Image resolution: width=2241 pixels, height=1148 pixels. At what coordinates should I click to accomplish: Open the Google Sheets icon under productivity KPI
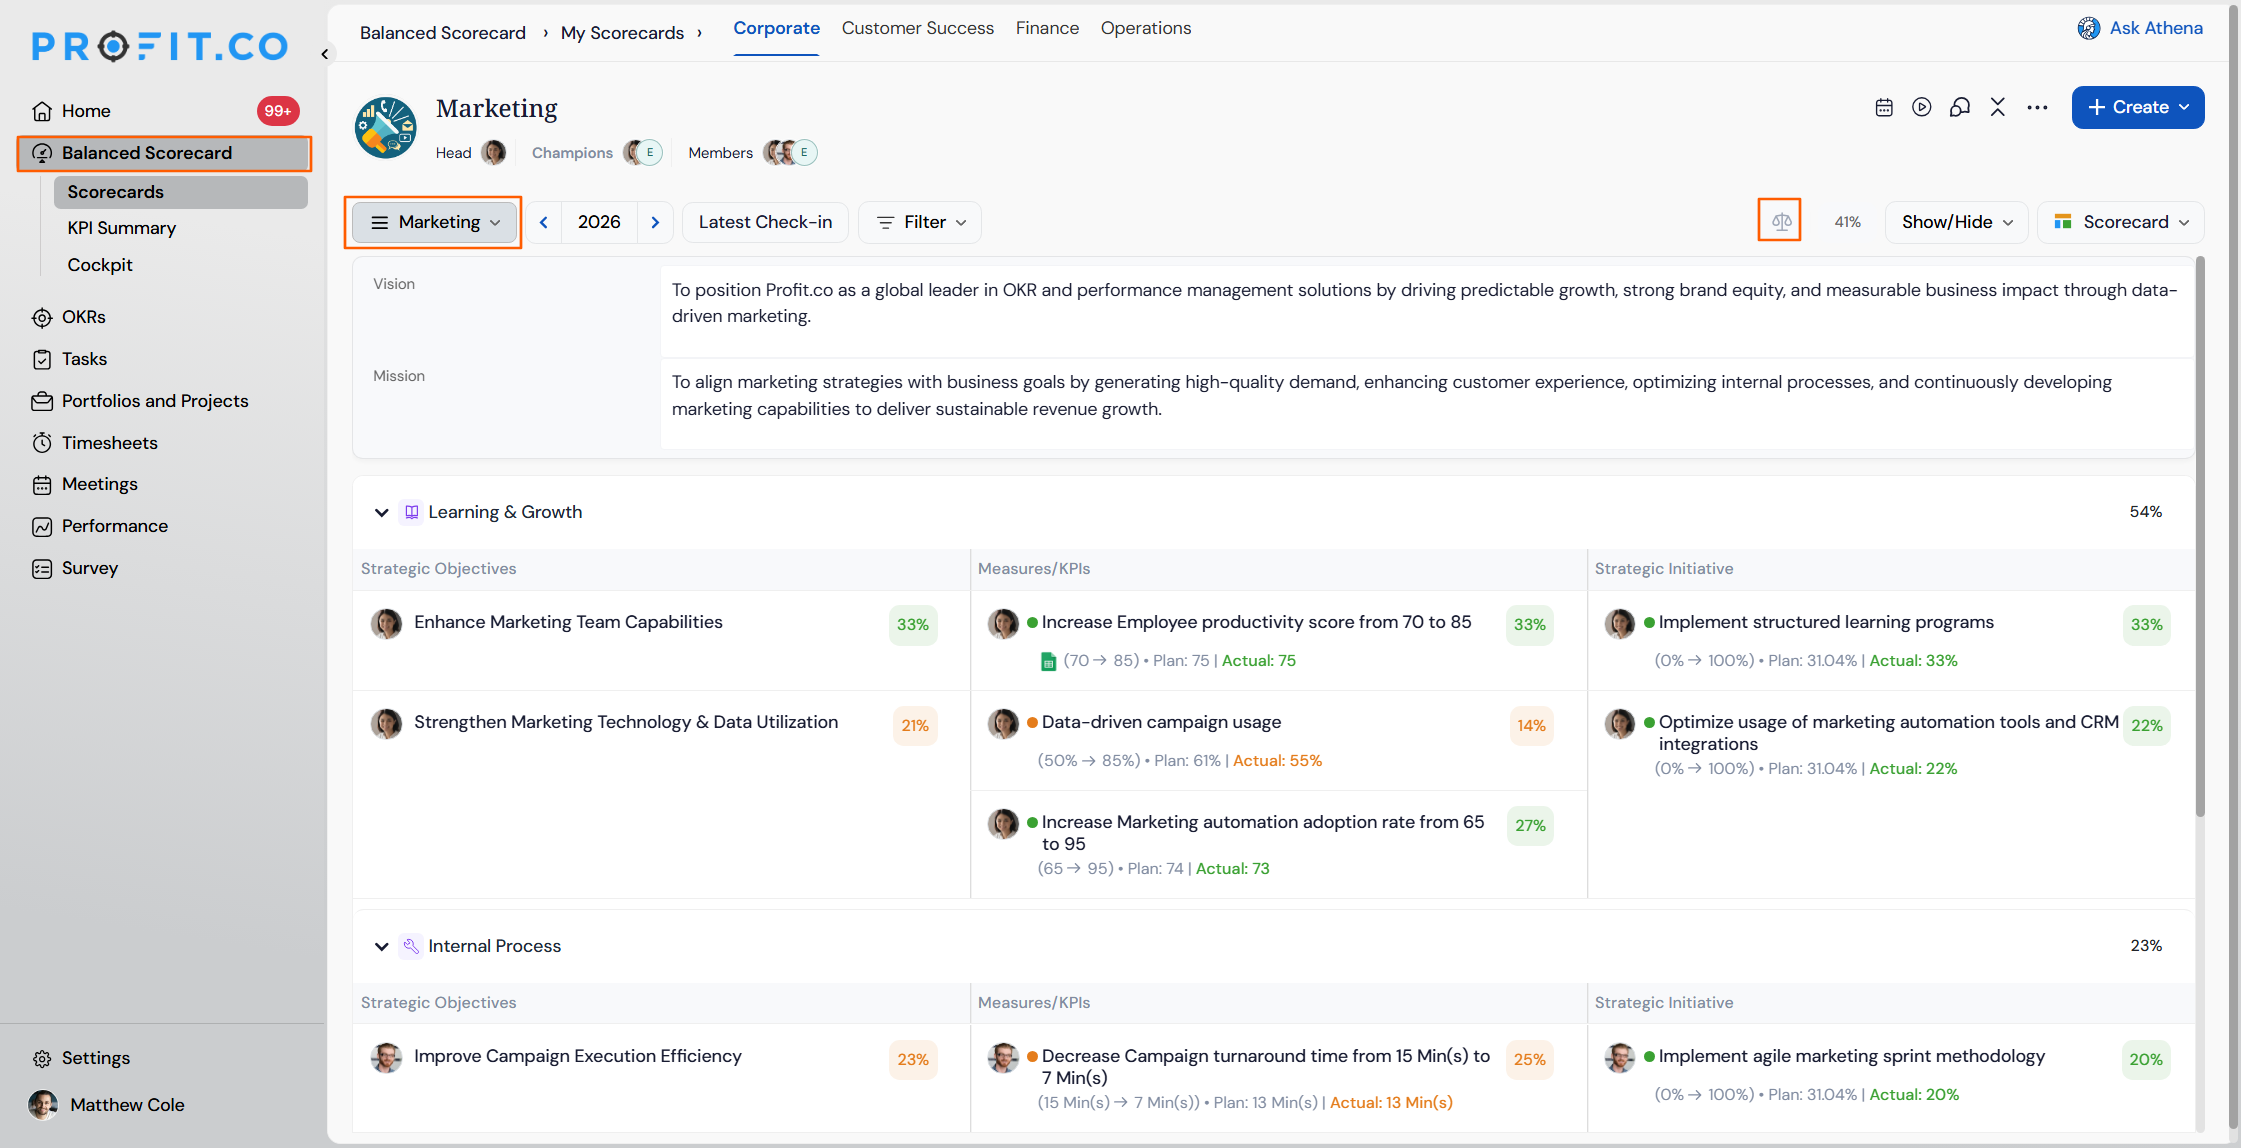click(1048, 661)
